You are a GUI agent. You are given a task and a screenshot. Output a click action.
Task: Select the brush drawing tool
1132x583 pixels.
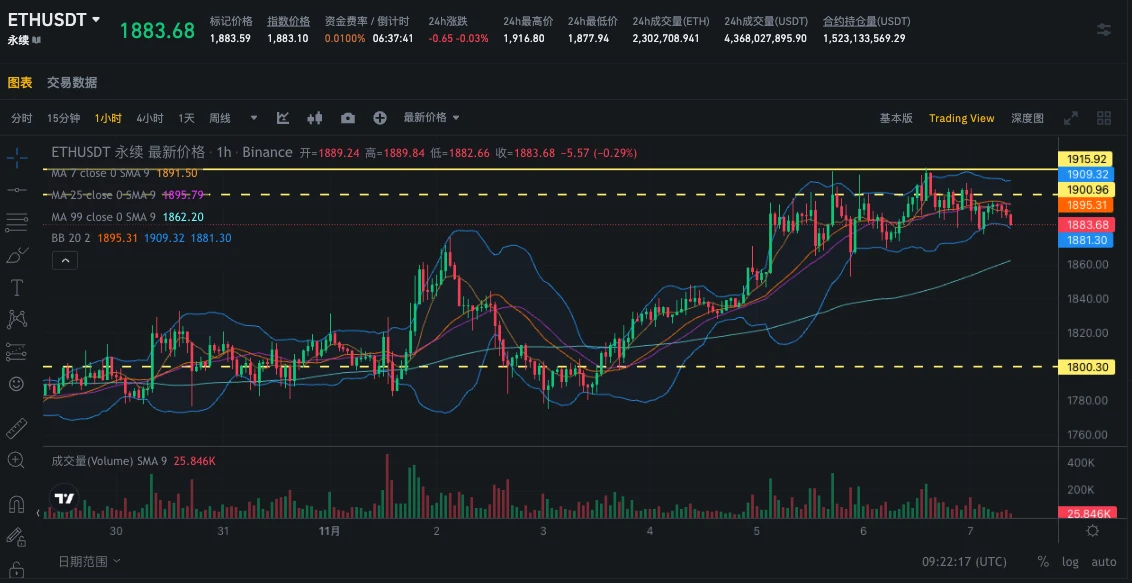[15, 254]
